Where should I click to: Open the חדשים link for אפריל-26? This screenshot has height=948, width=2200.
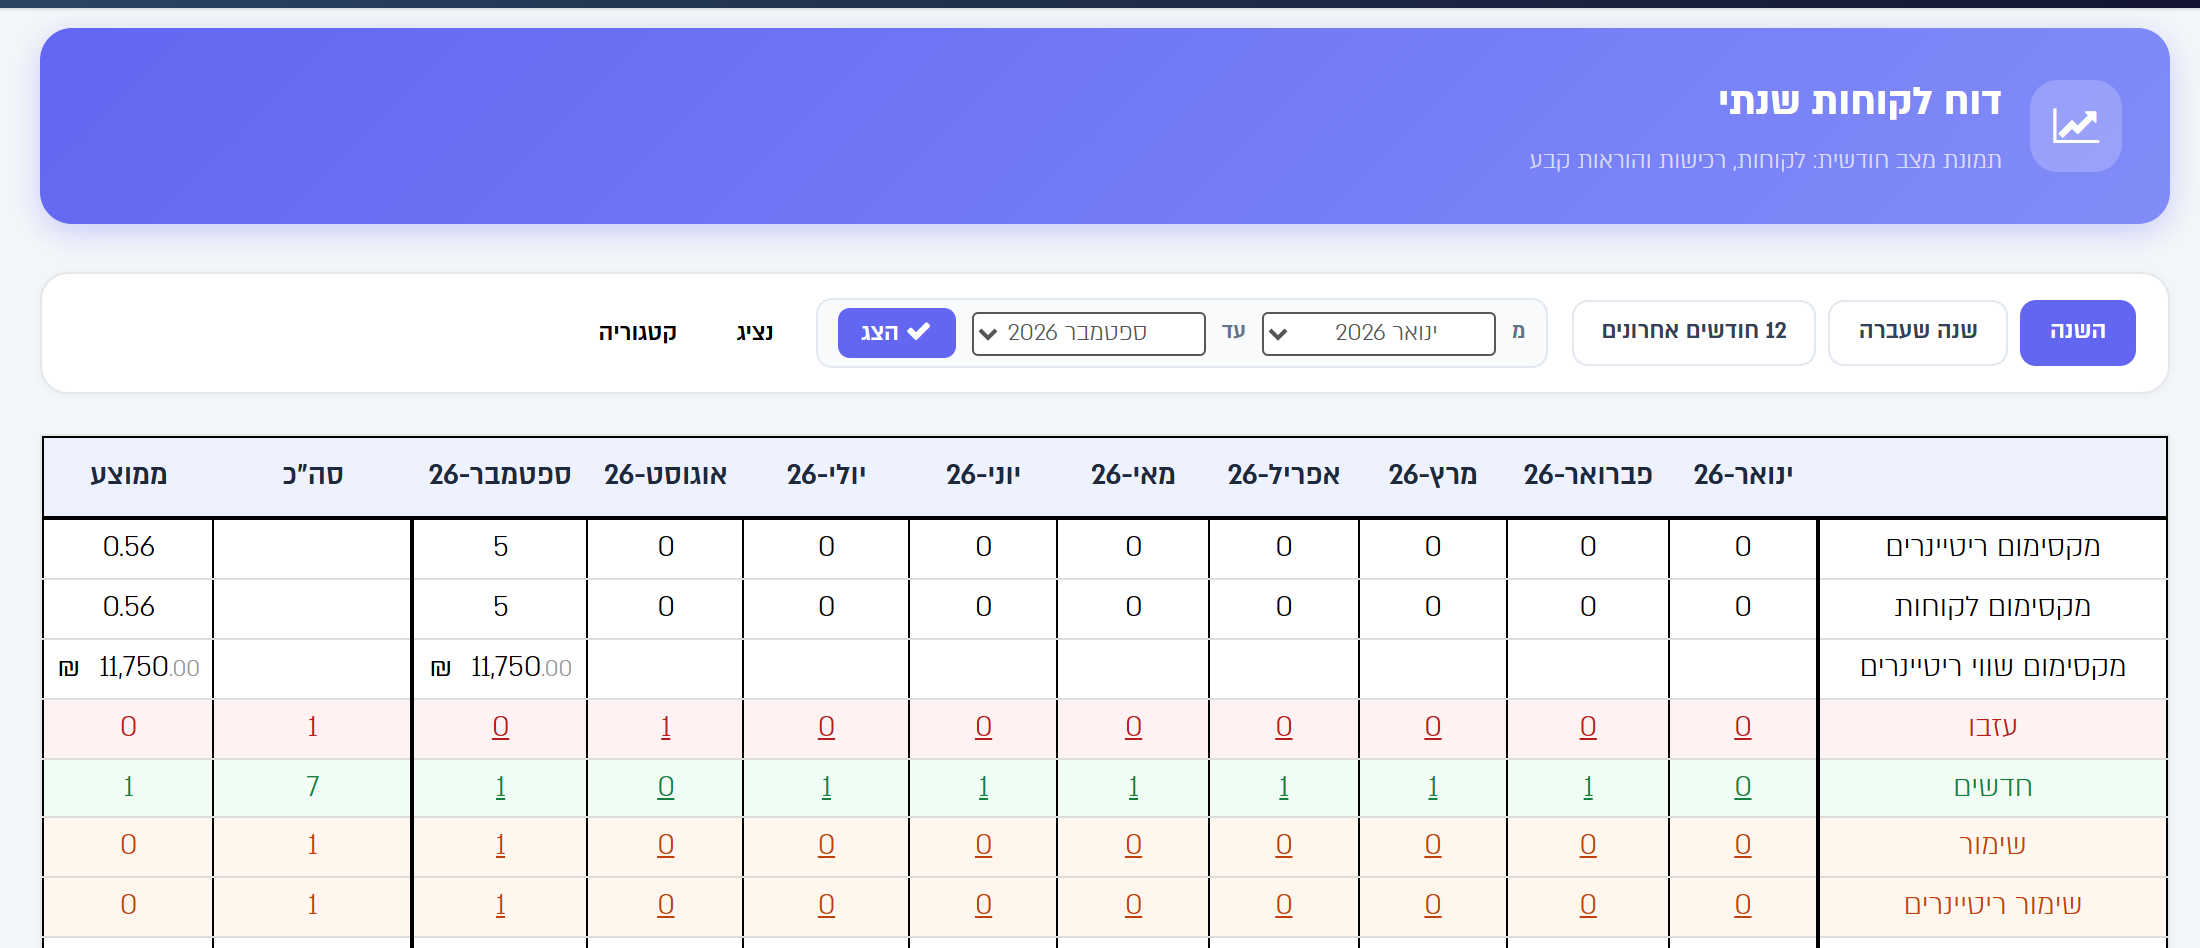click(x=1284, y=787)
